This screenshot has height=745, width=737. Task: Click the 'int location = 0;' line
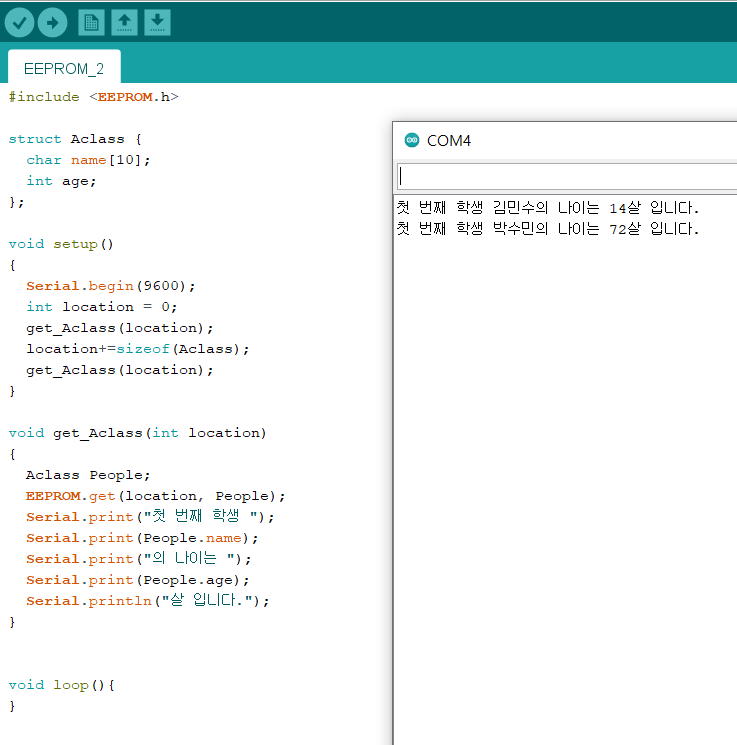pyautogui.click(x=102, y=307)
